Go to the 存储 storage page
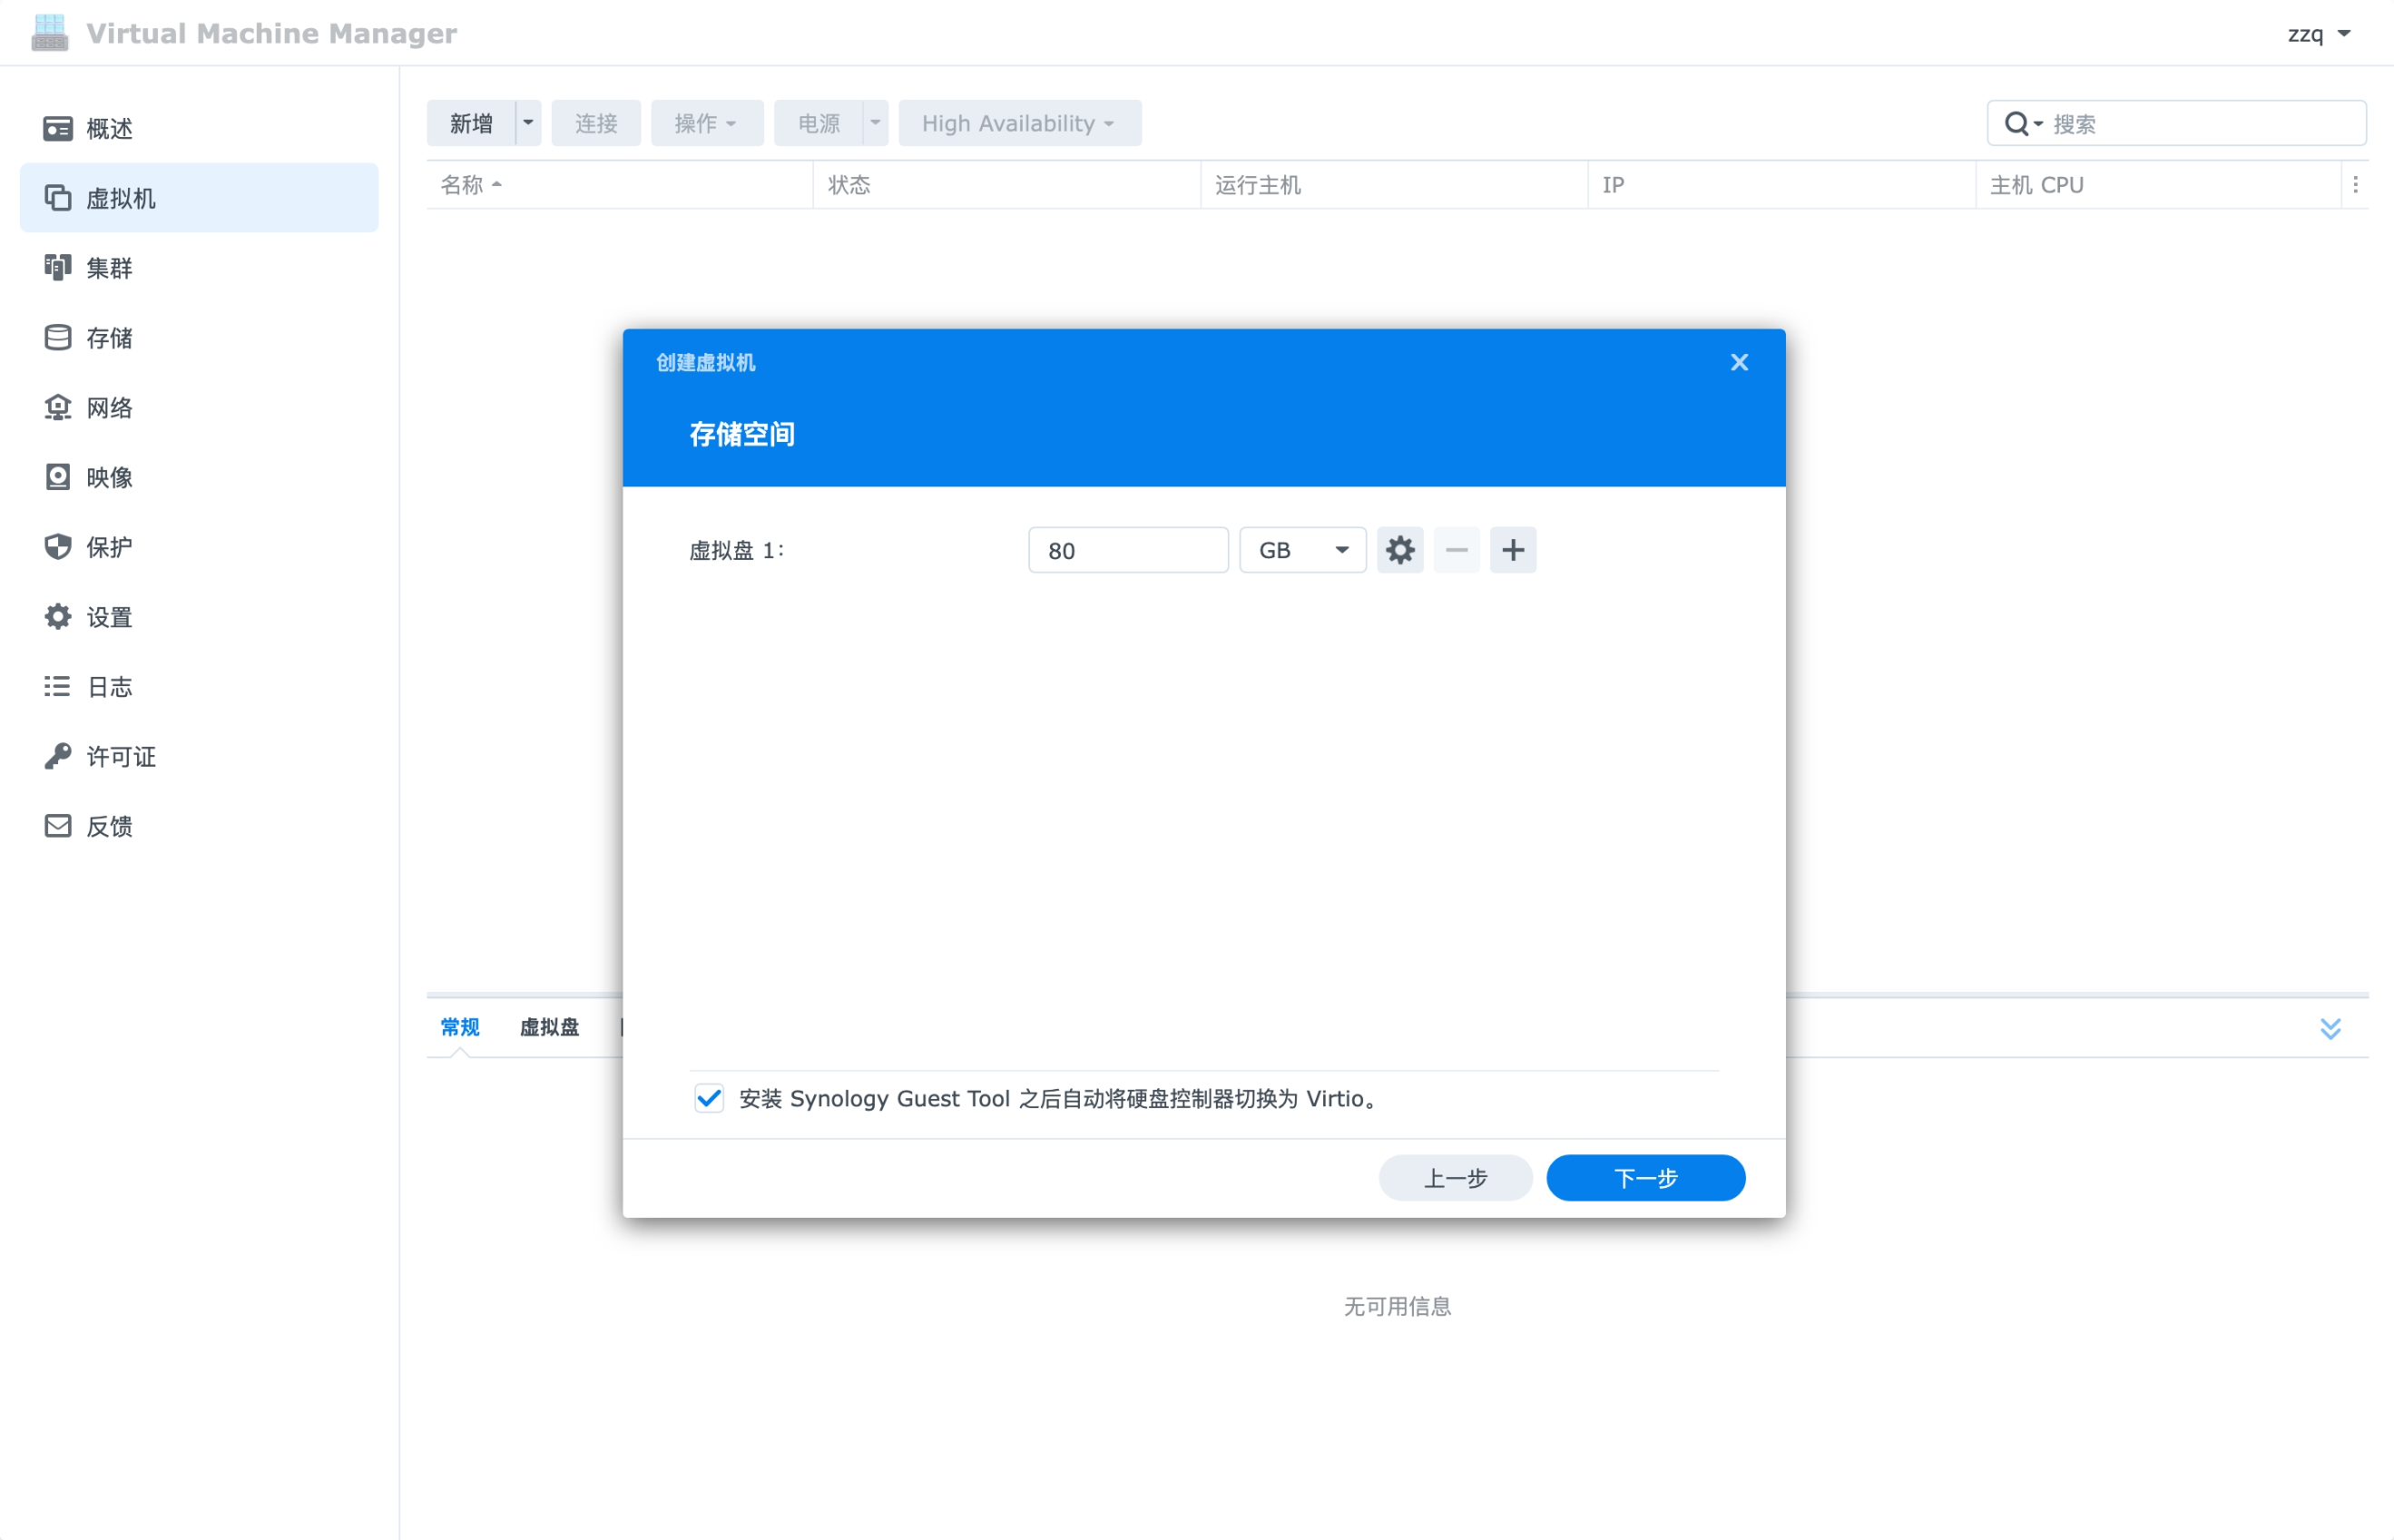Image resolution: width=2394 pixels, height=1540 pixels. 108,338
